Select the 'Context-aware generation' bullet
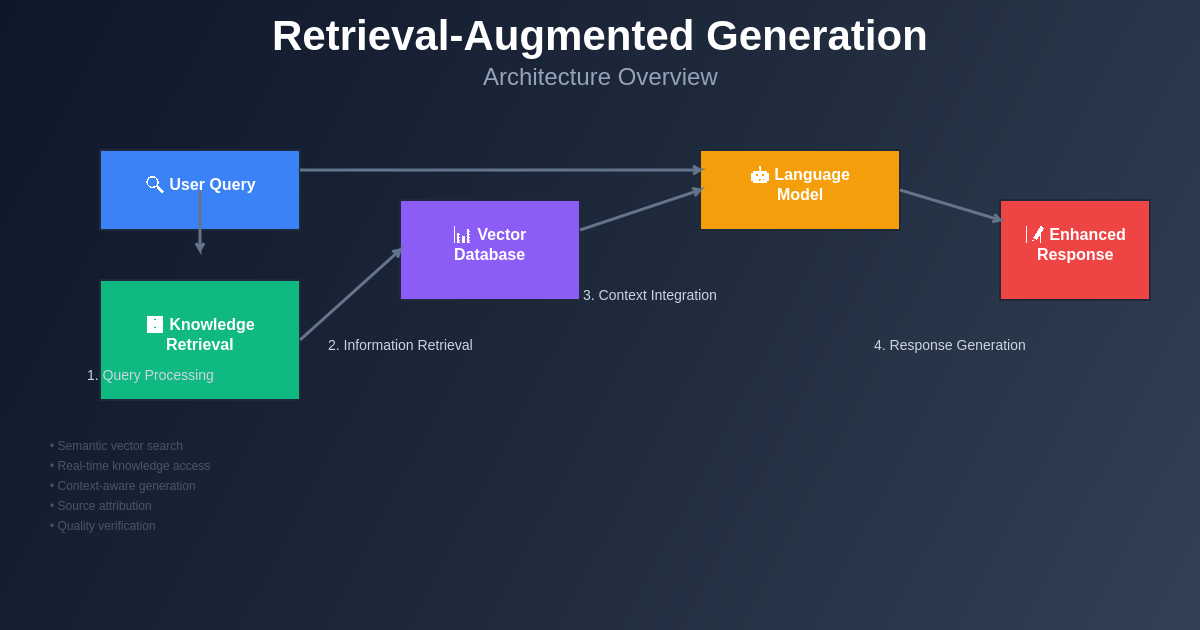The image size is (1200, 630). (x=123, y=486)
